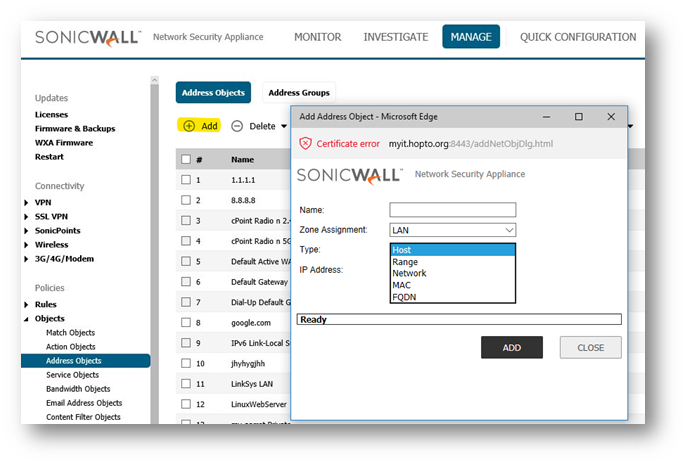Collapse the Objects sidebar section
The width and height of the screenshot is (687, 466).
(x=26, y=319)
